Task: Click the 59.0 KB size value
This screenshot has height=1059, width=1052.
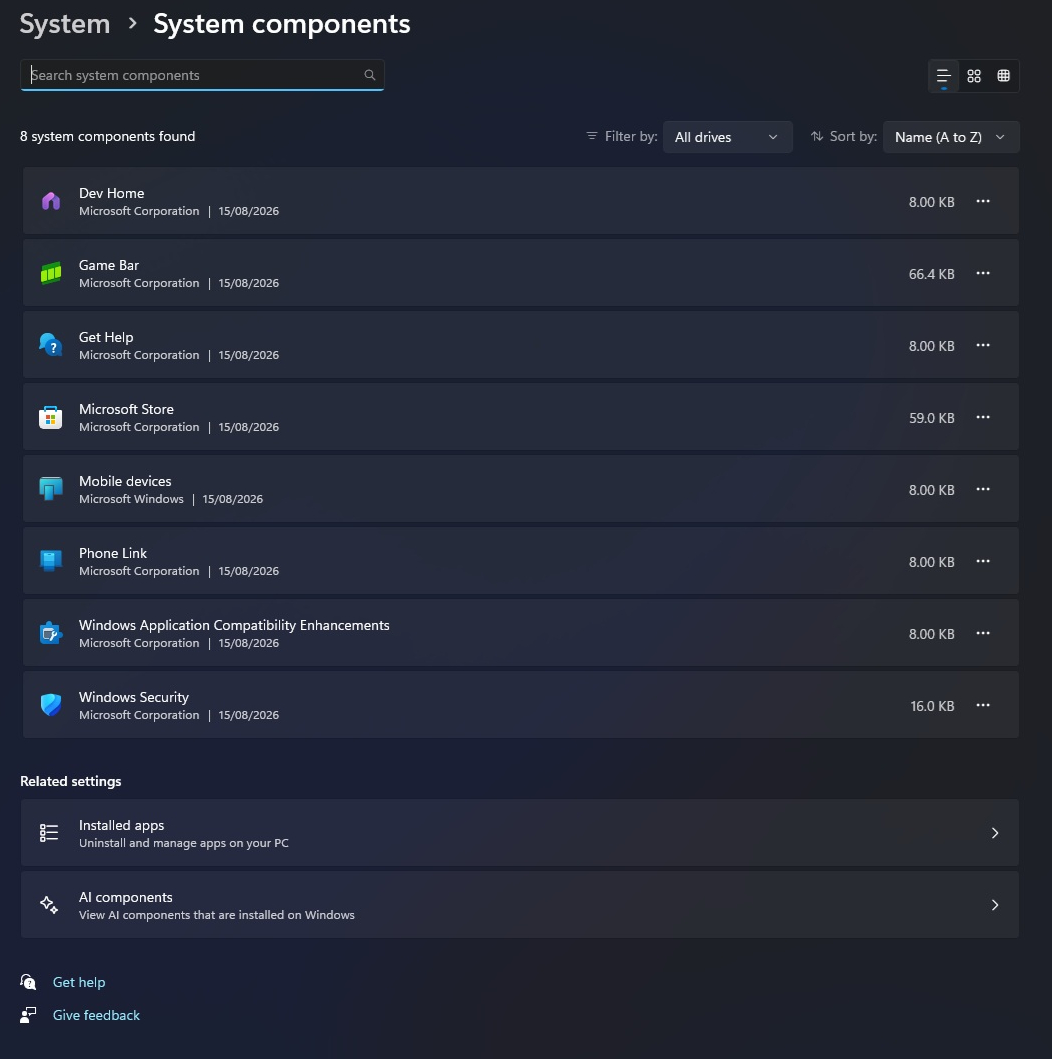Action: [931, 418]
